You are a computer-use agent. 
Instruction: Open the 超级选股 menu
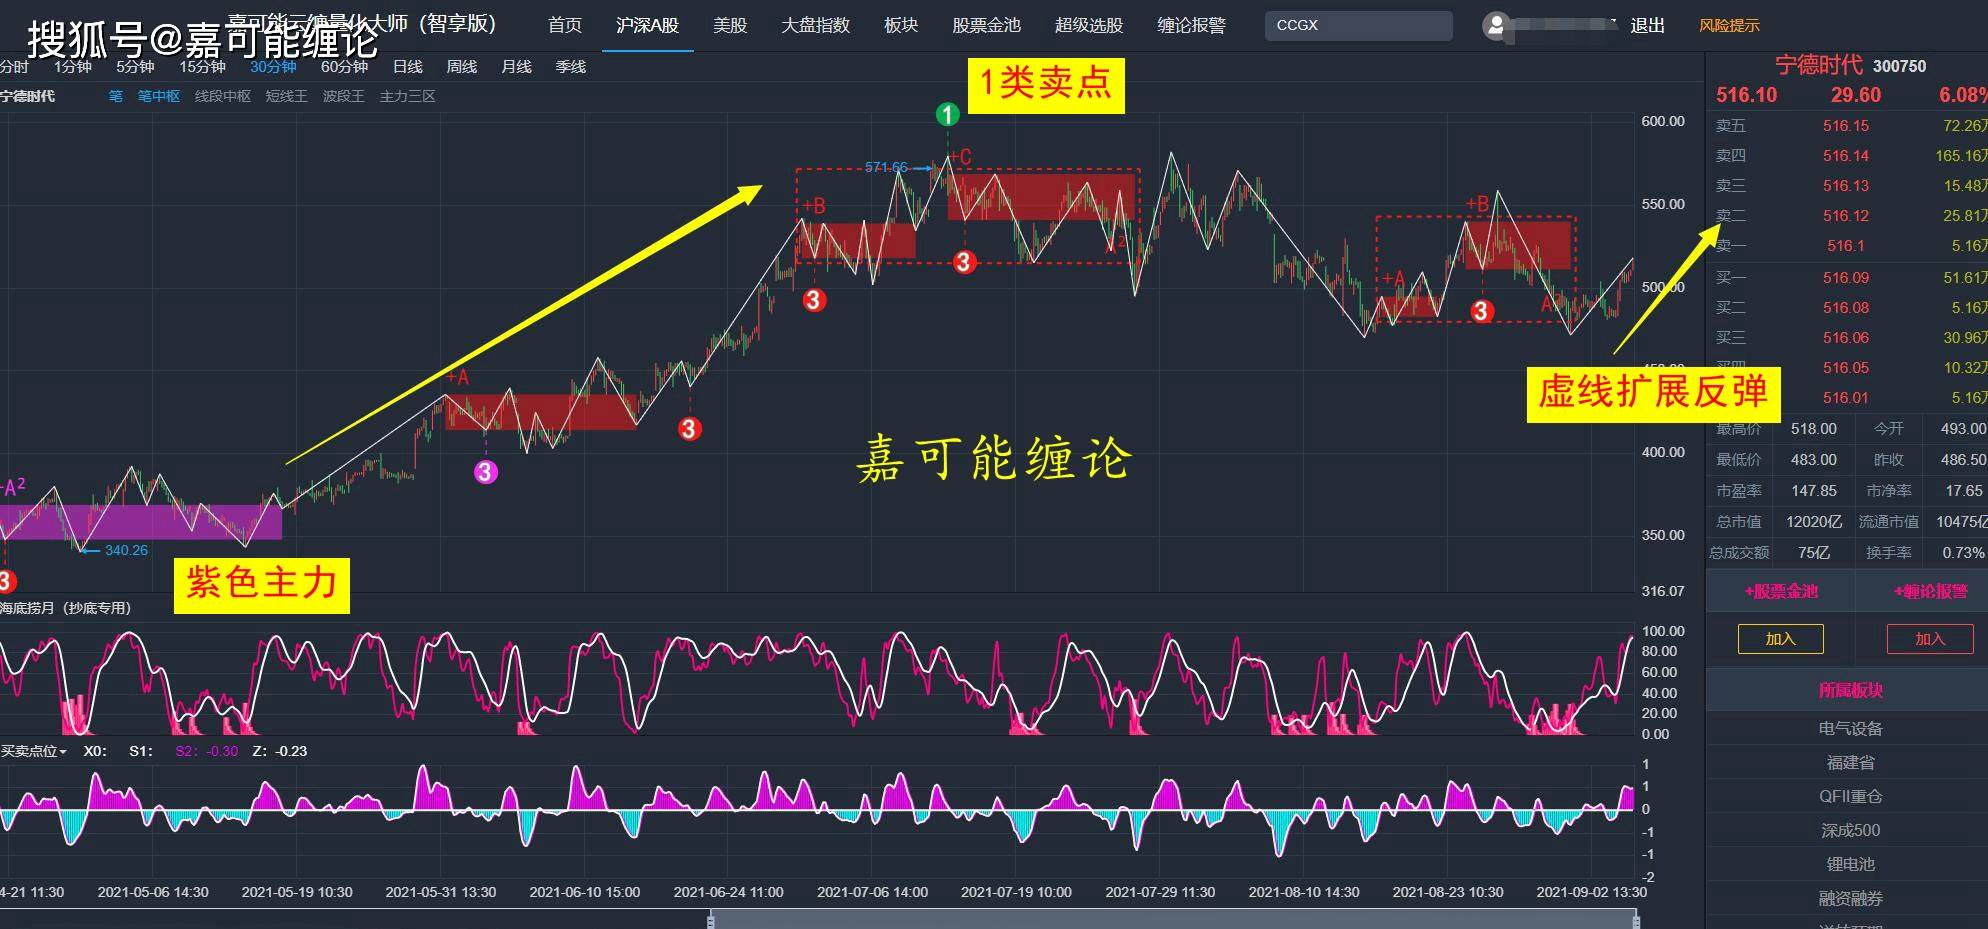click(1088, 25)
